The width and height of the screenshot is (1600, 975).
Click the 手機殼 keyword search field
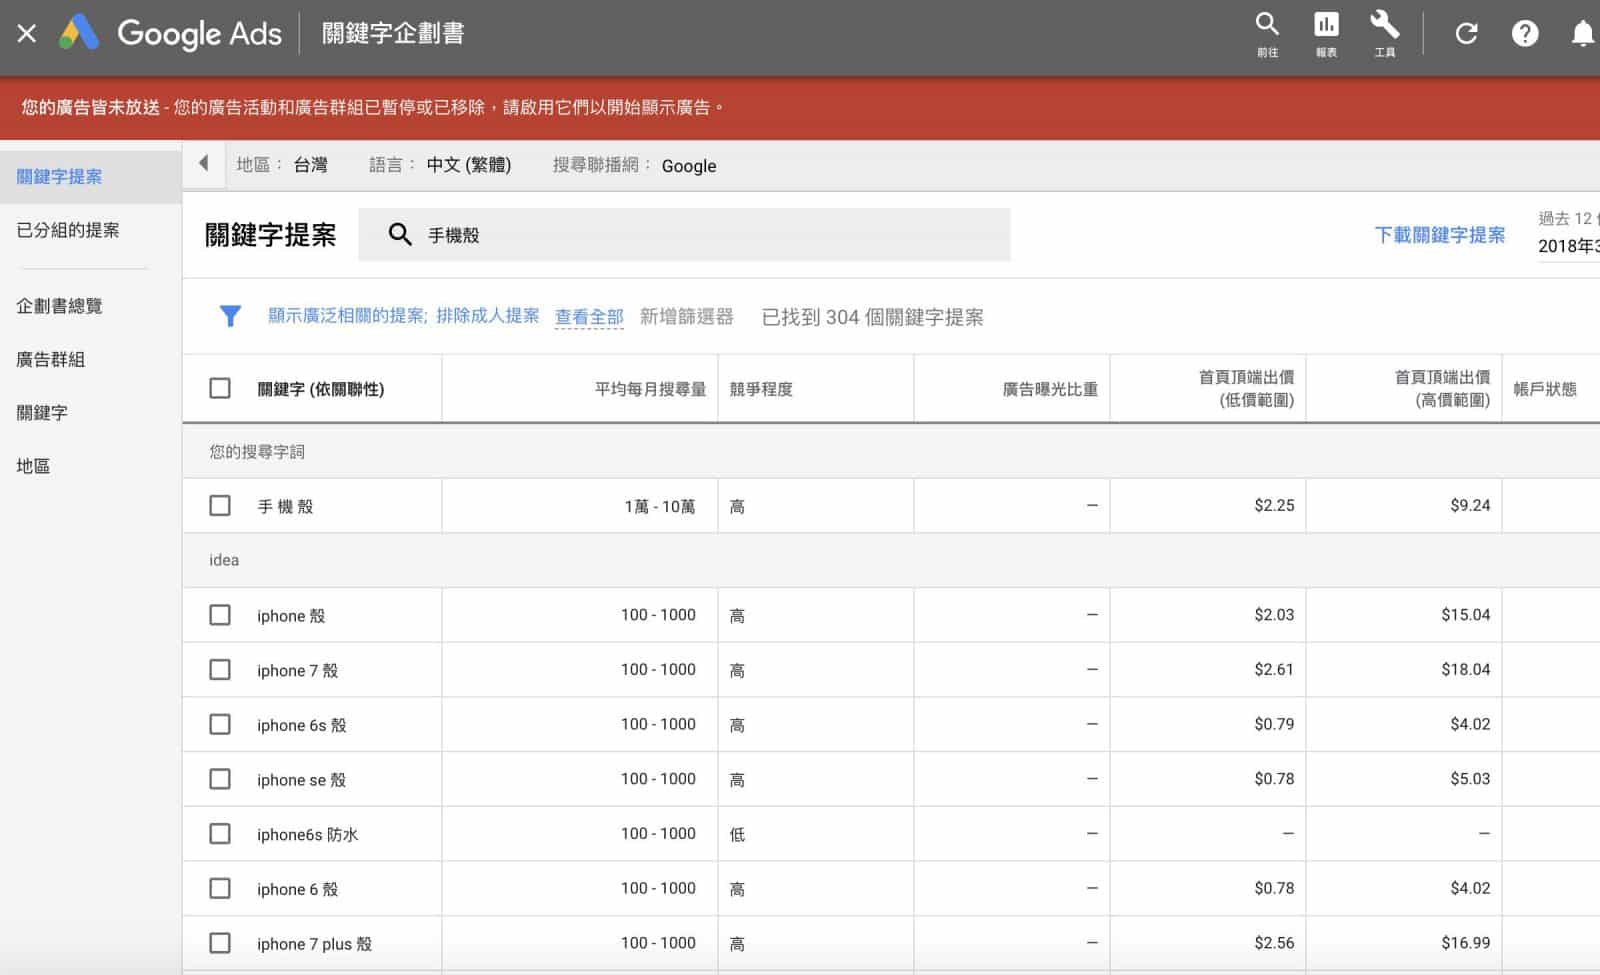coord(684,235)
